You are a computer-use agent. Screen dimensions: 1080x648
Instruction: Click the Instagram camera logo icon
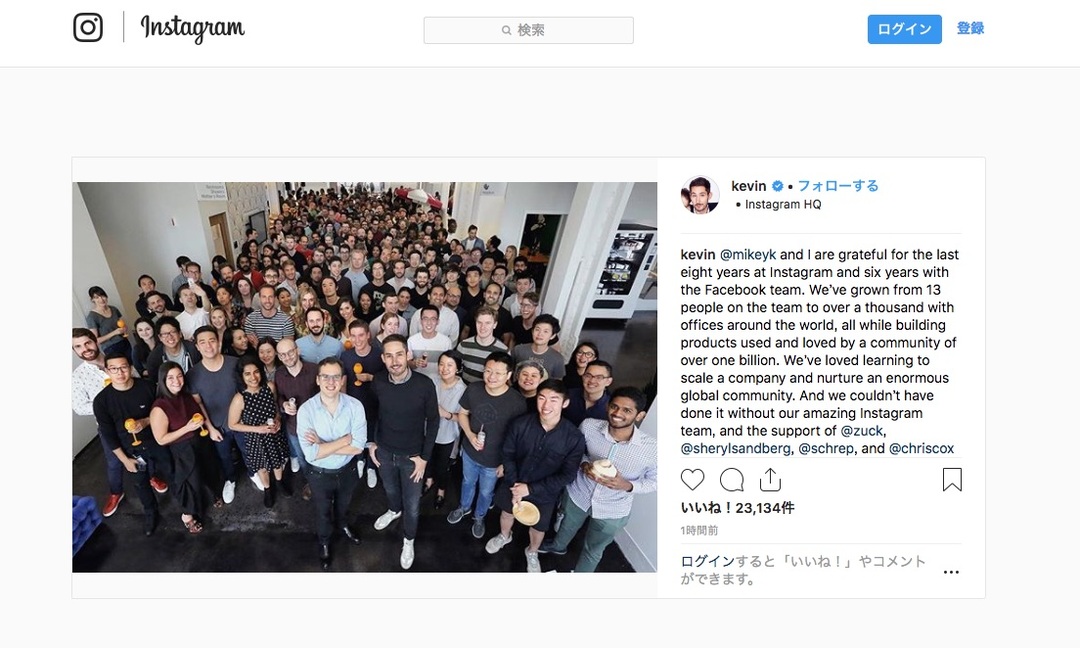88,28
